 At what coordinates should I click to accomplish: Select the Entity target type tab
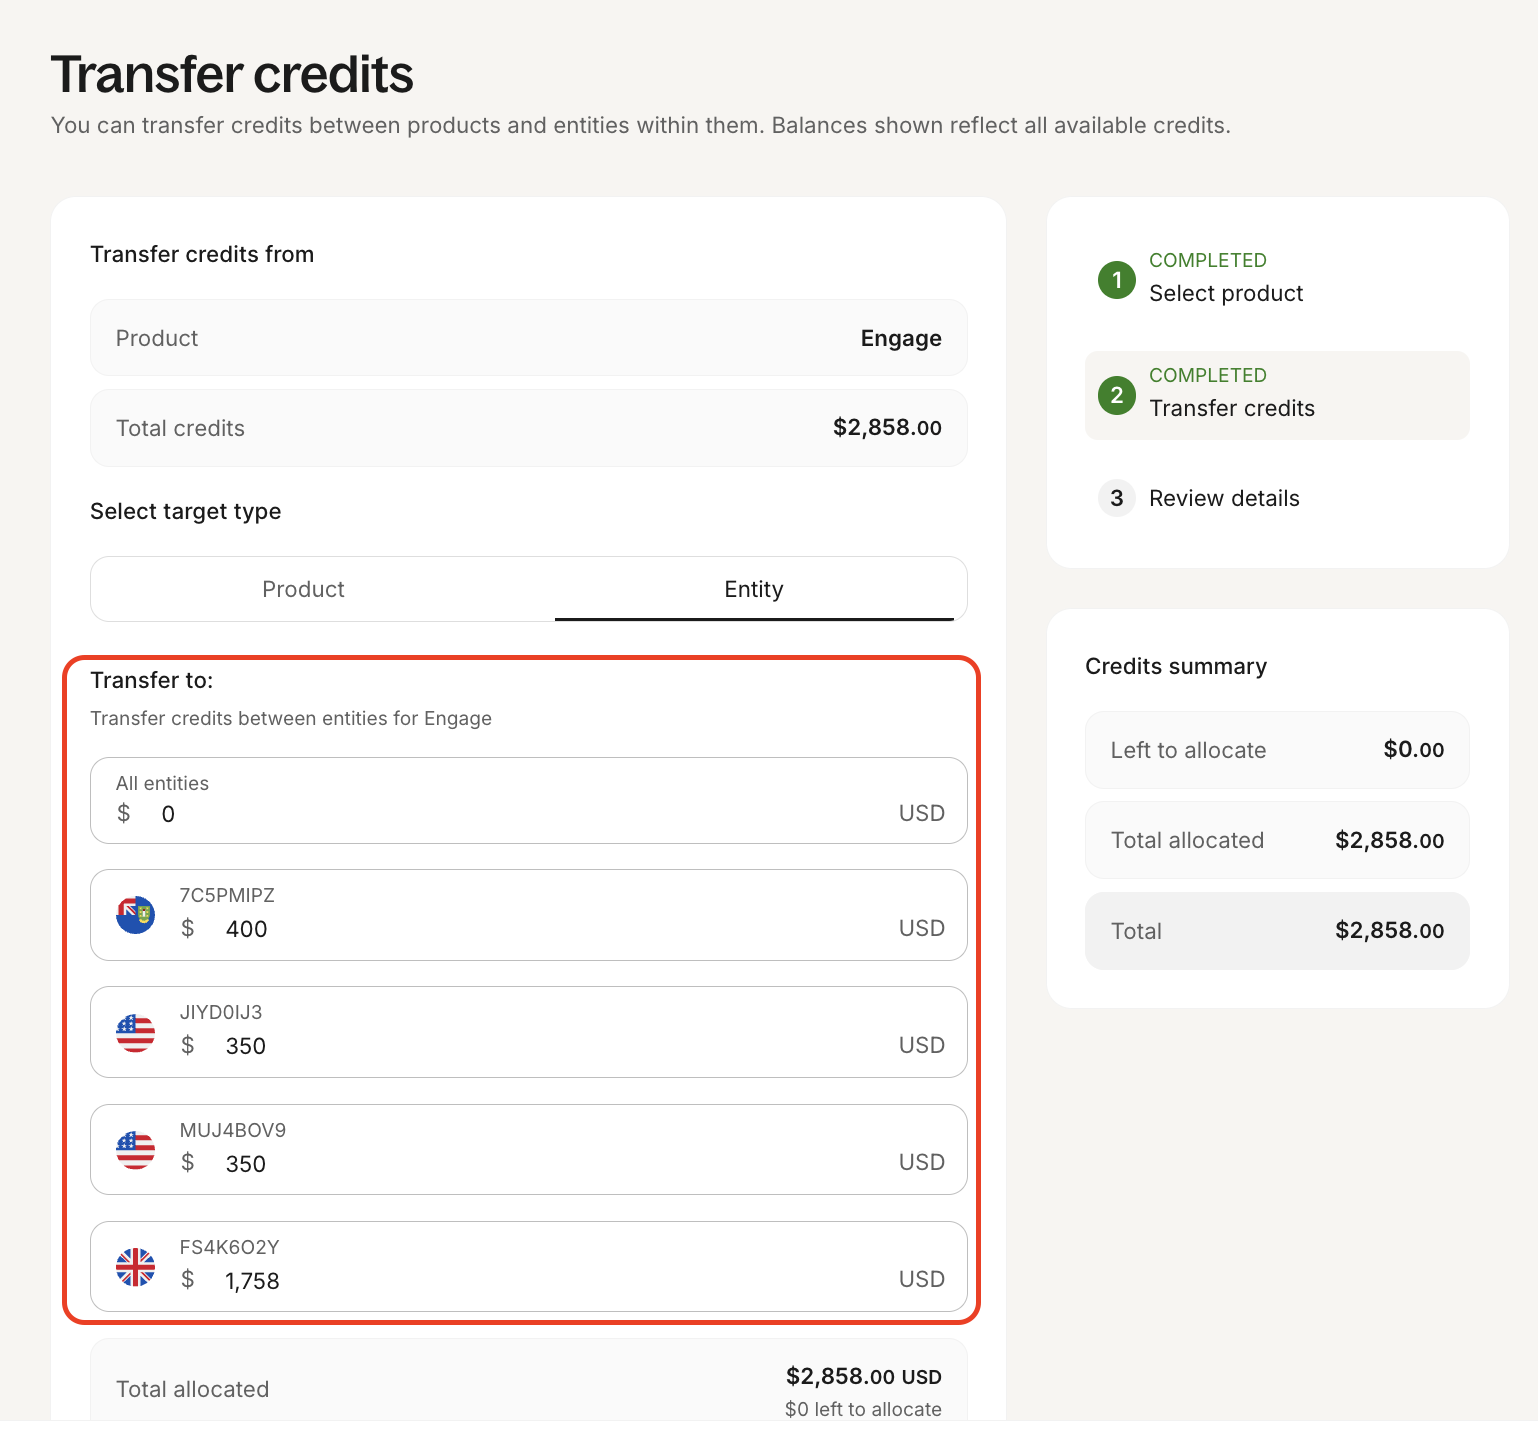(753, 589)
